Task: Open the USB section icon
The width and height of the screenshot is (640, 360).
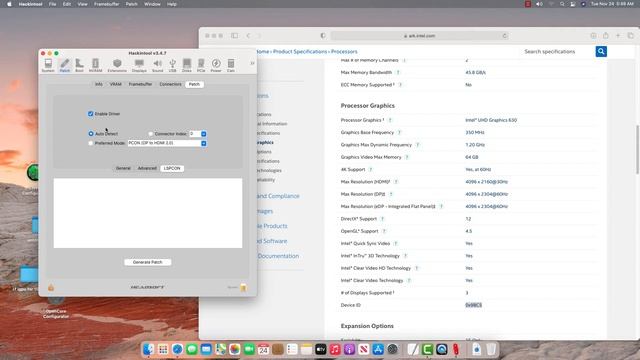Action: click(173, 65)
